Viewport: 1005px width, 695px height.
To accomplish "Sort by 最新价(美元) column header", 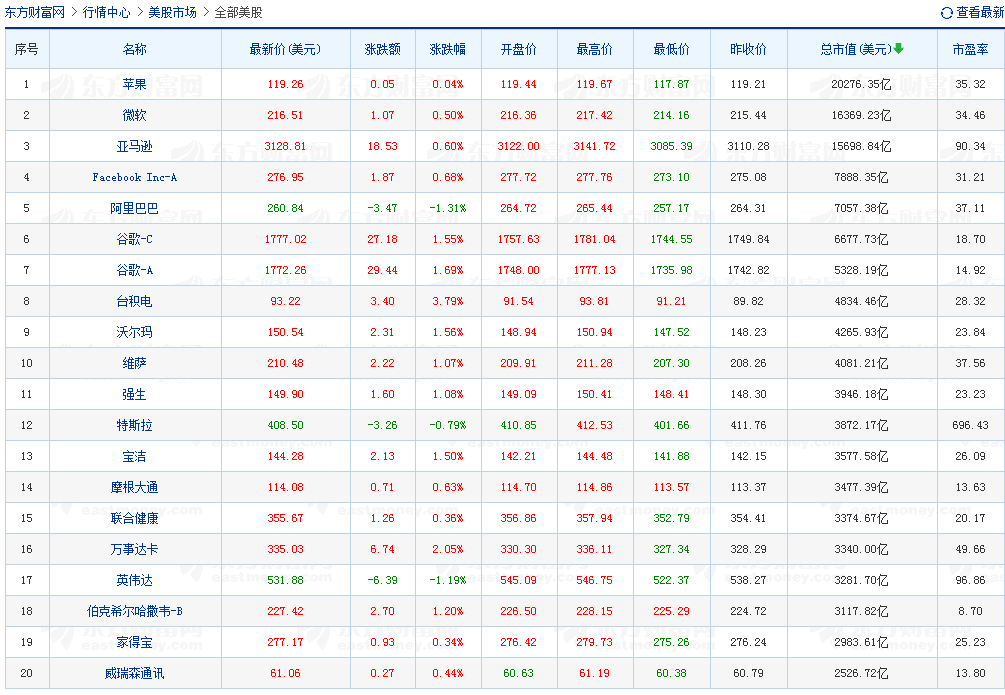I will [x=285, y=49].
